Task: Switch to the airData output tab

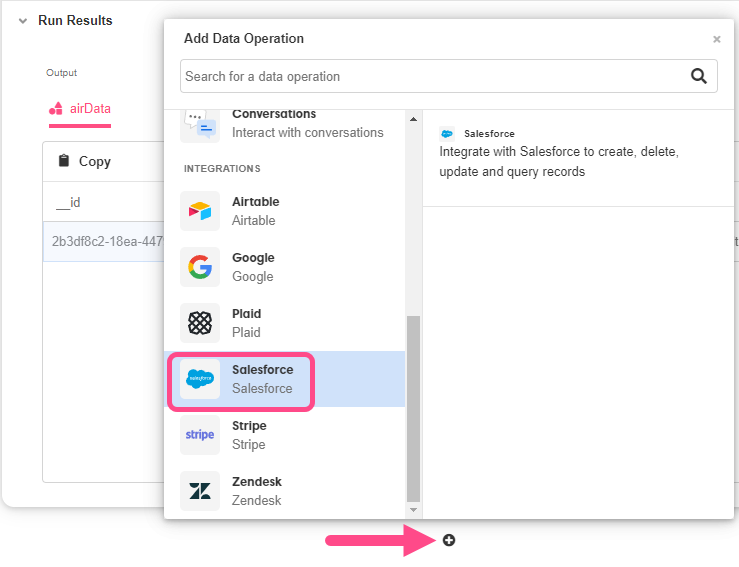Action: pos(80,109)
